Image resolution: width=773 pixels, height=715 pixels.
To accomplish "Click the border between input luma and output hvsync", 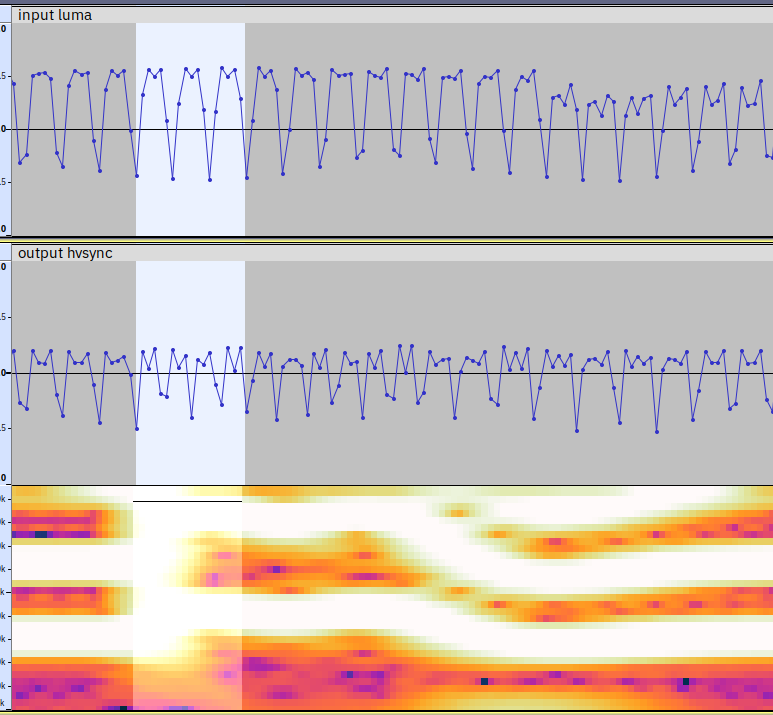I will tap(390, 239).
